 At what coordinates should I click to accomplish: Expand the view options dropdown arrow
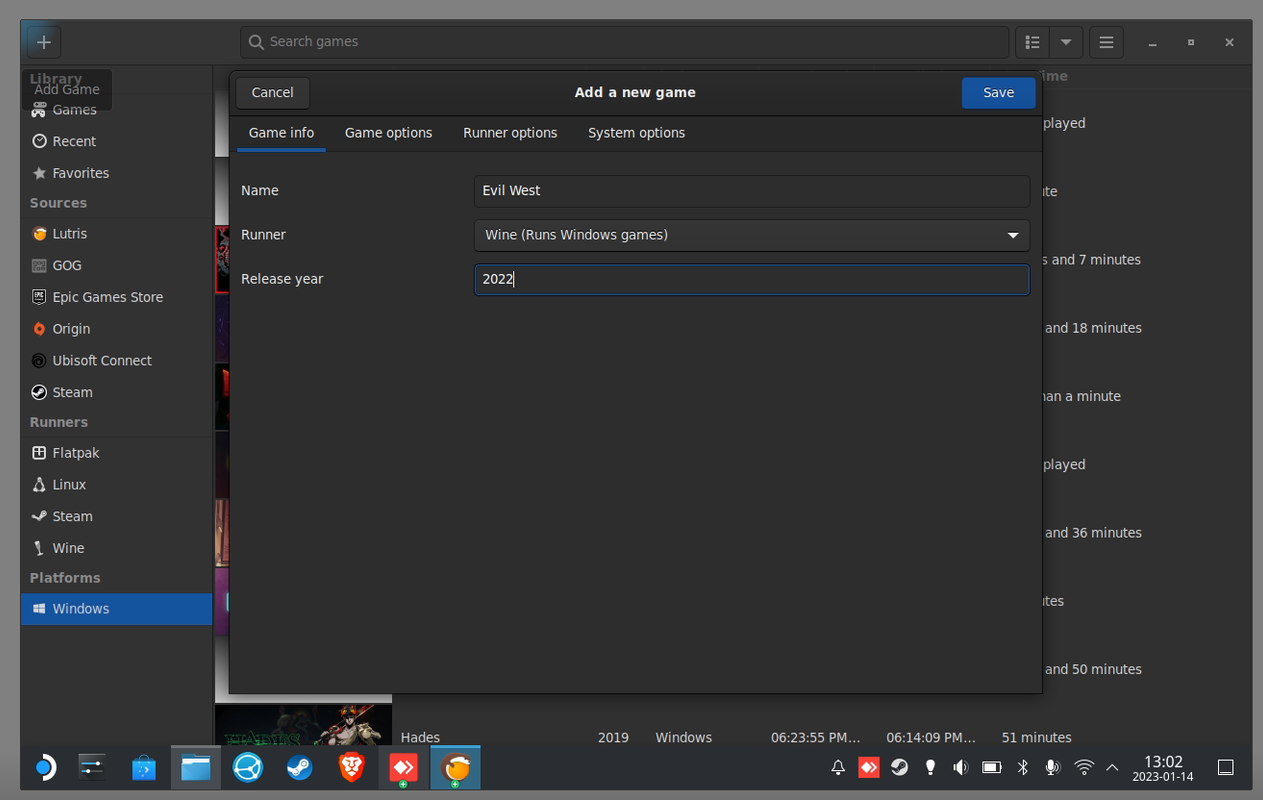[x=1066, y=42]
